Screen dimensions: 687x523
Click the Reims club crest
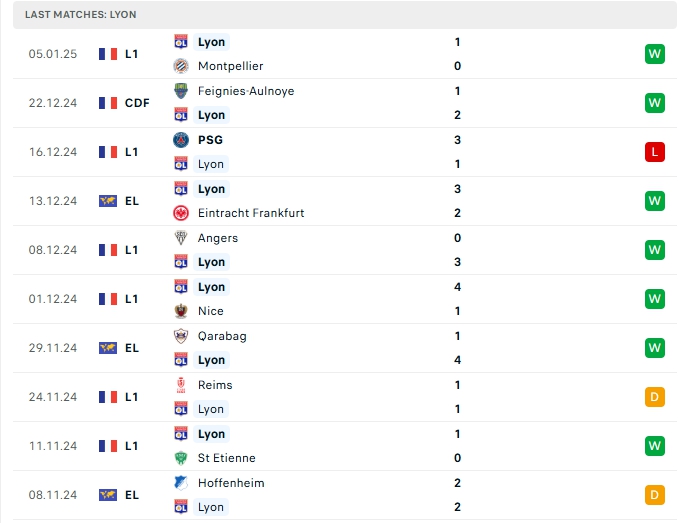(x=181, y=385)
